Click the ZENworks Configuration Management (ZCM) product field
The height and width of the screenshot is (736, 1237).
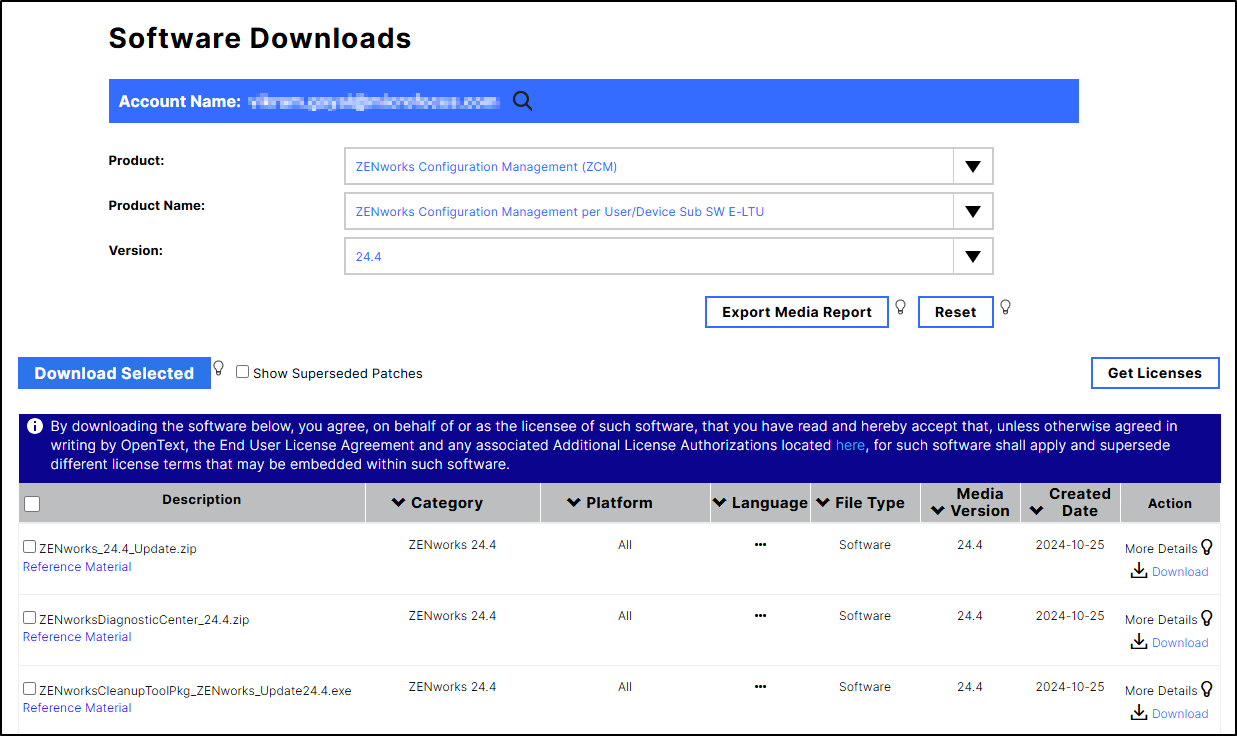[669, 167]
